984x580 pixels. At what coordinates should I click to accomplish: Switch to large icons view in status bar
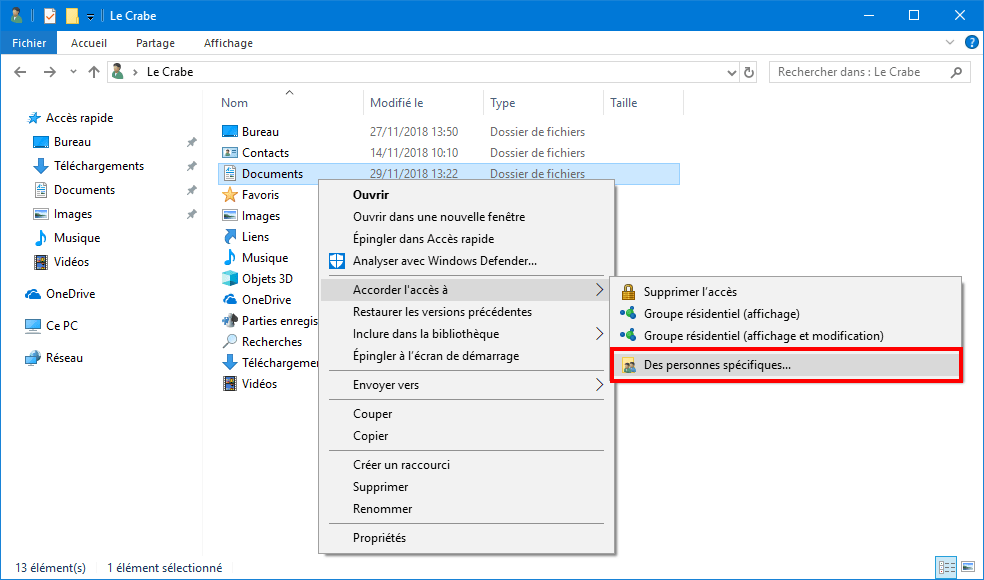coord(968,567)
